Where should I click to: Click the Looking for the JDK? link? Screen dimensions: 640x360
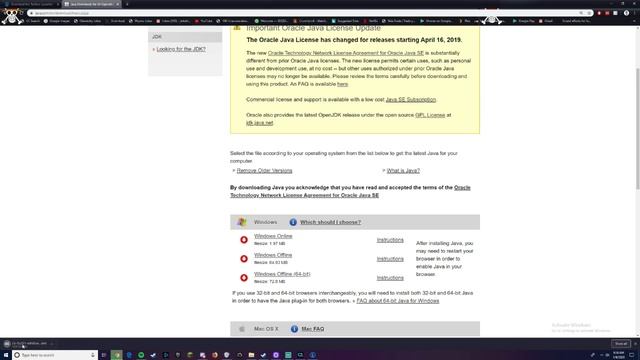click(181, 49)
